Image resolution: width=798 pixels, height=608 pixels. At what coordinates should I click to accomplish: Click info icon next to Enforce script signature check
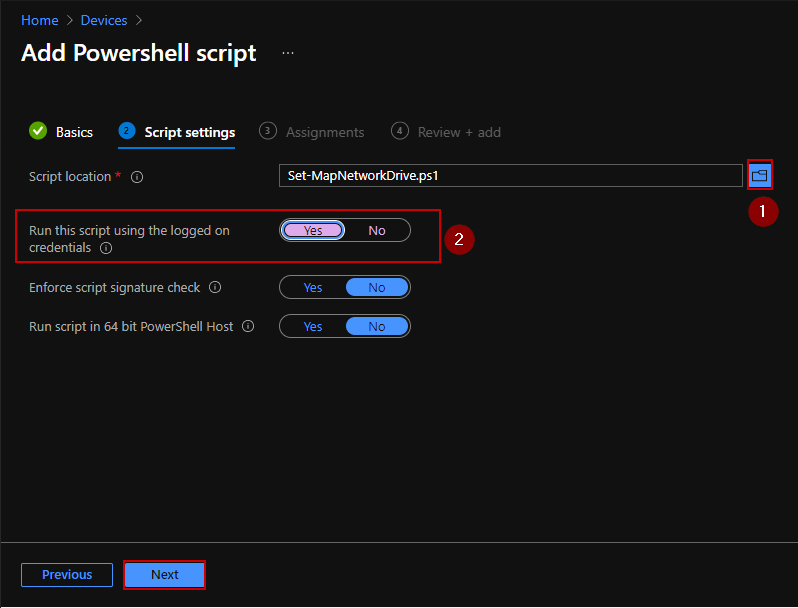point(215,288)
